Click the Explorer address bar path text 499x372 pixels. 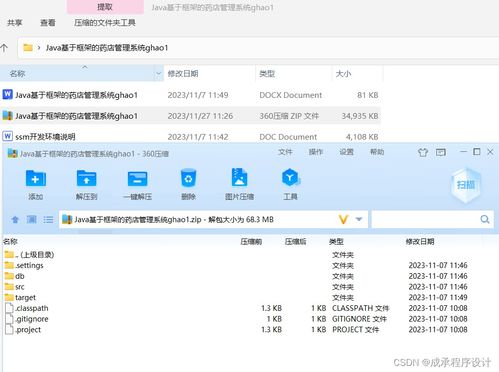point(107,48)
